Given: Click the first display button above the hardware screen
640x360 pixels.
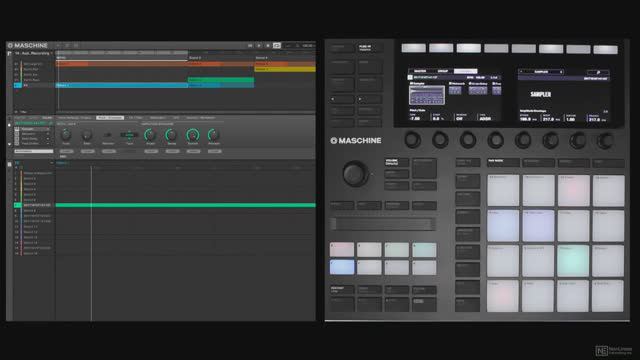Looking at the screenshot, I should pyautogui.click(x=413, y=48).
